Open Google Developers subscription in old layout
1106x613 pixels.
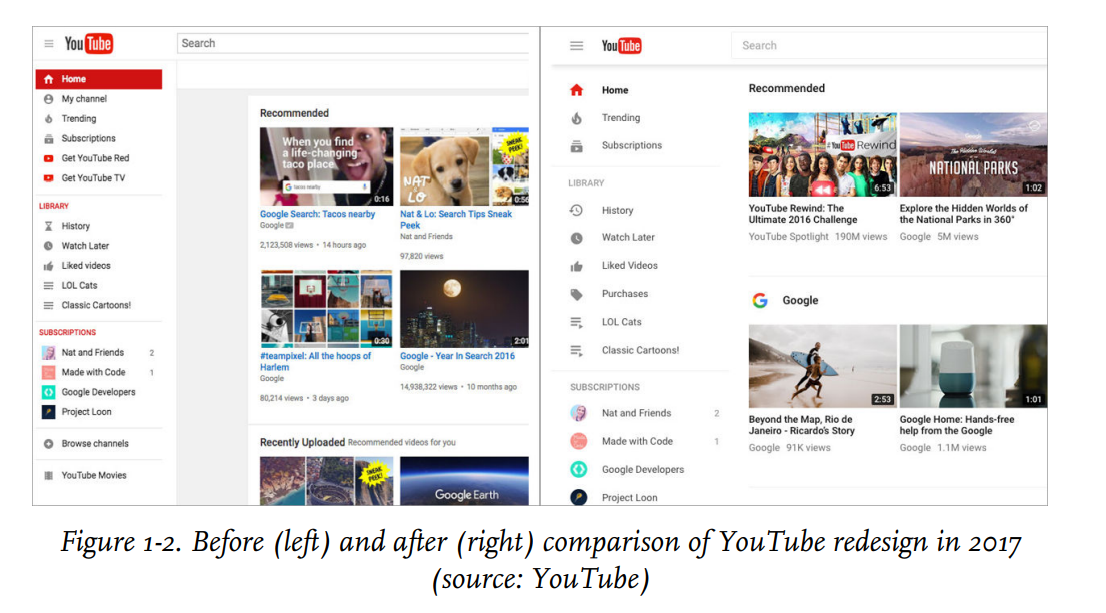tap(99, 392)
